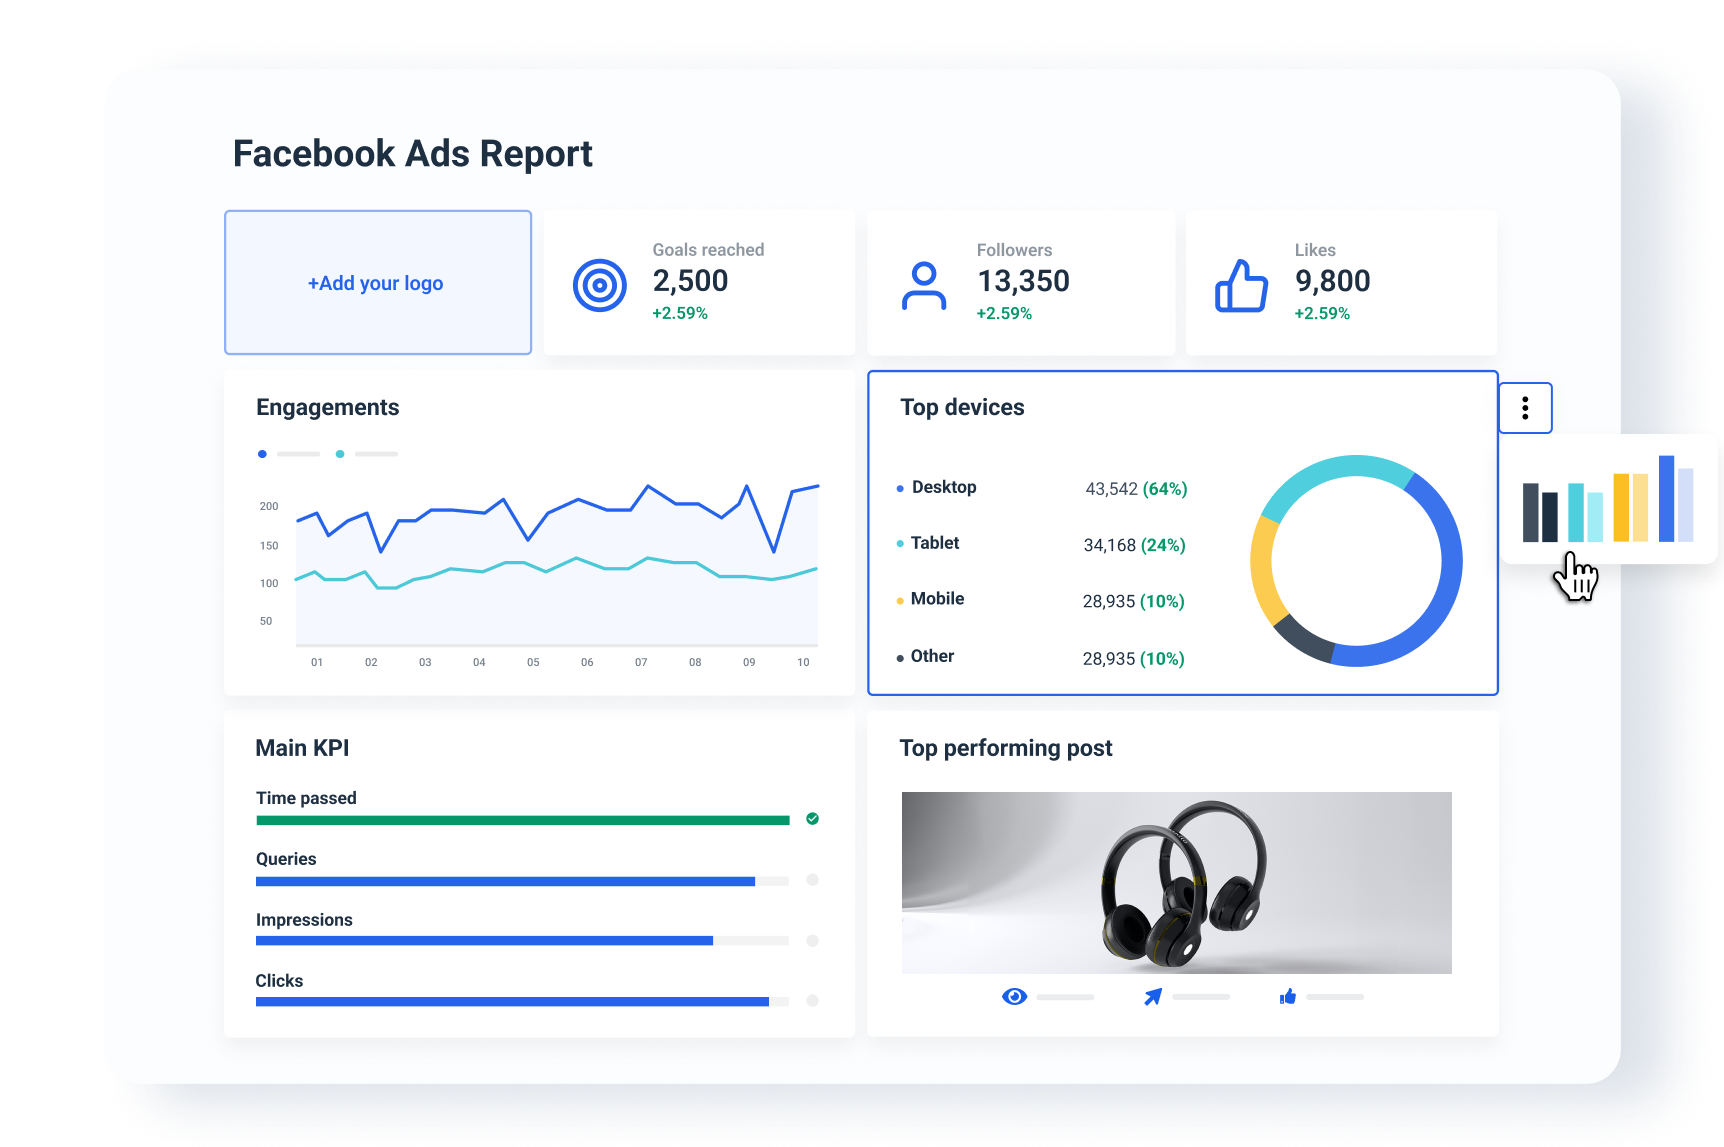Open the headphones post thumbnail

(1176, 882)
